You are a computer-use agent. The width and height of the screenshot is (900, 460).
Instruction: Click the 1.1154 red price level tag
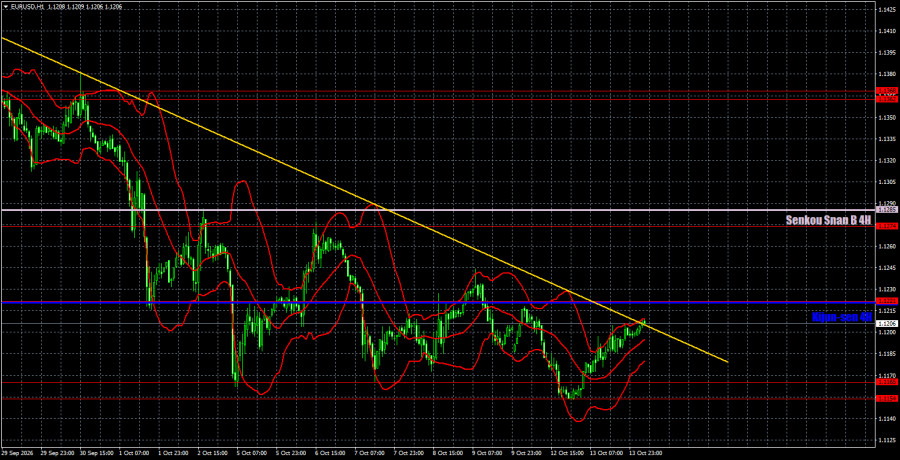(886, 397)
